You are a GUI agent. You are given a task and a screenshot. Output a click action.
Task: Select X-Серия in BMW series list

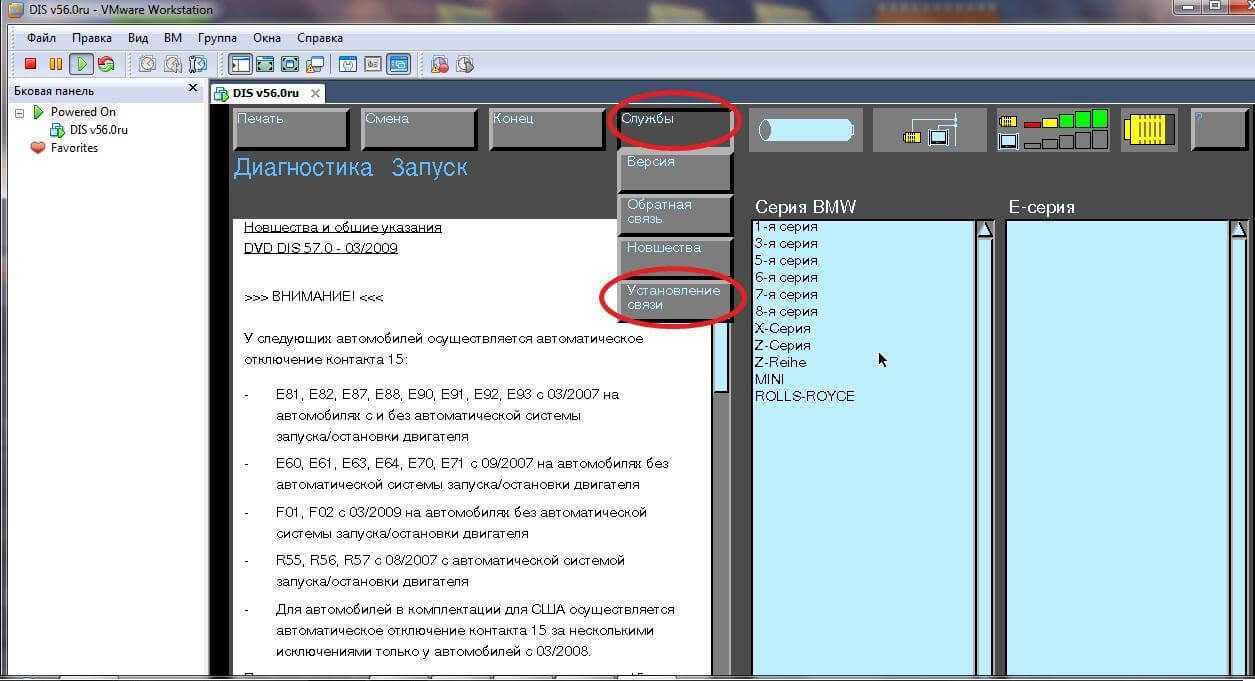[782, 328]
